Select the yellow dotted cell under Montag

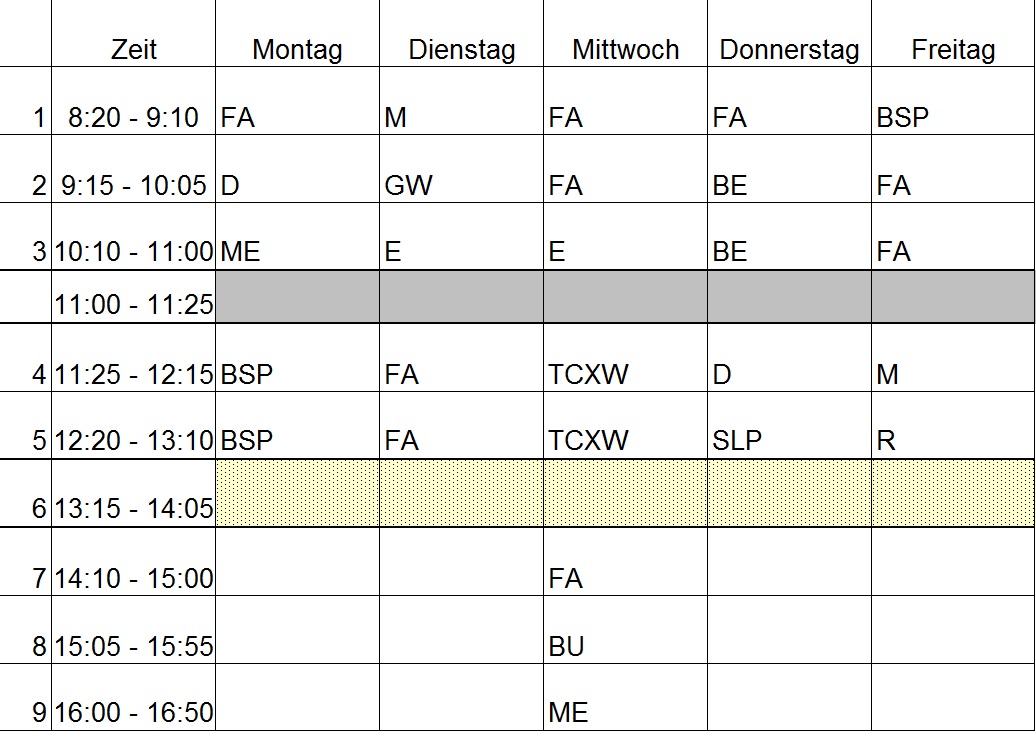click(x=297, y=493)
